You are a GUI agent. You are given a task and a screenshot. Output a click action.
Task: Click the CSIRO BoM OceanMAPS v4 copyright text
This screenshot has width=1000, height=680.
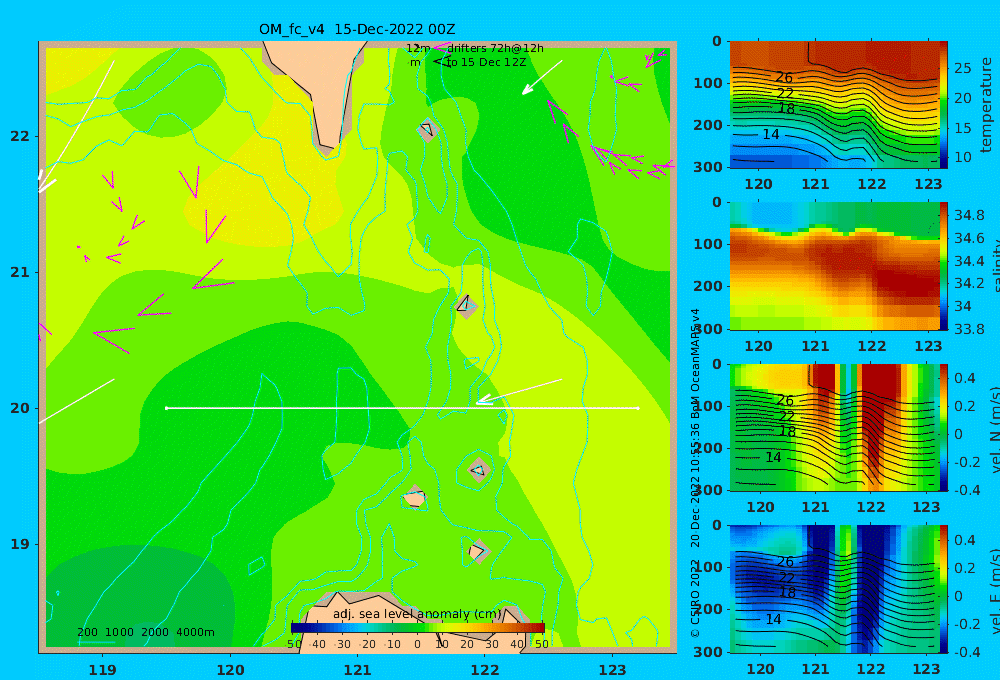[695, 473]
